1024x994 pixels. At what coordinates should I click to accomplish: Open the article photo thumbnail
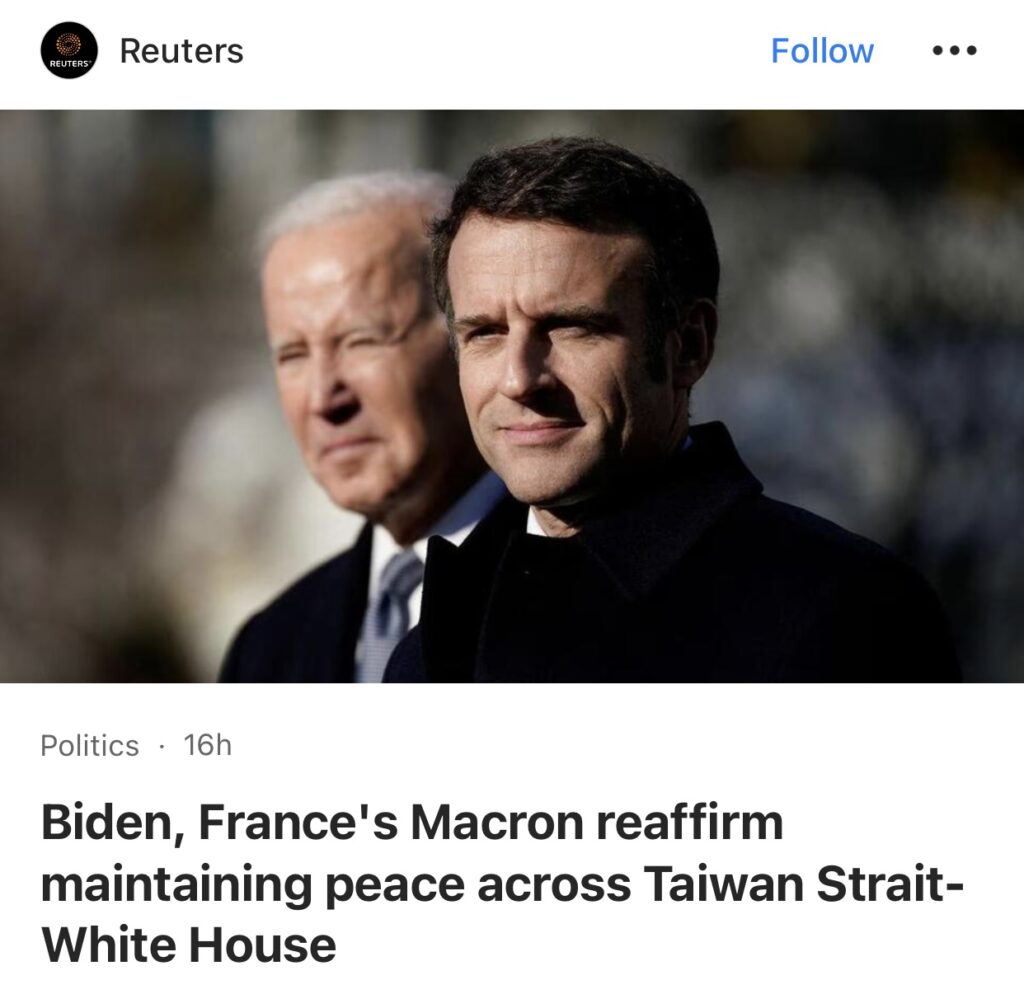512,396
